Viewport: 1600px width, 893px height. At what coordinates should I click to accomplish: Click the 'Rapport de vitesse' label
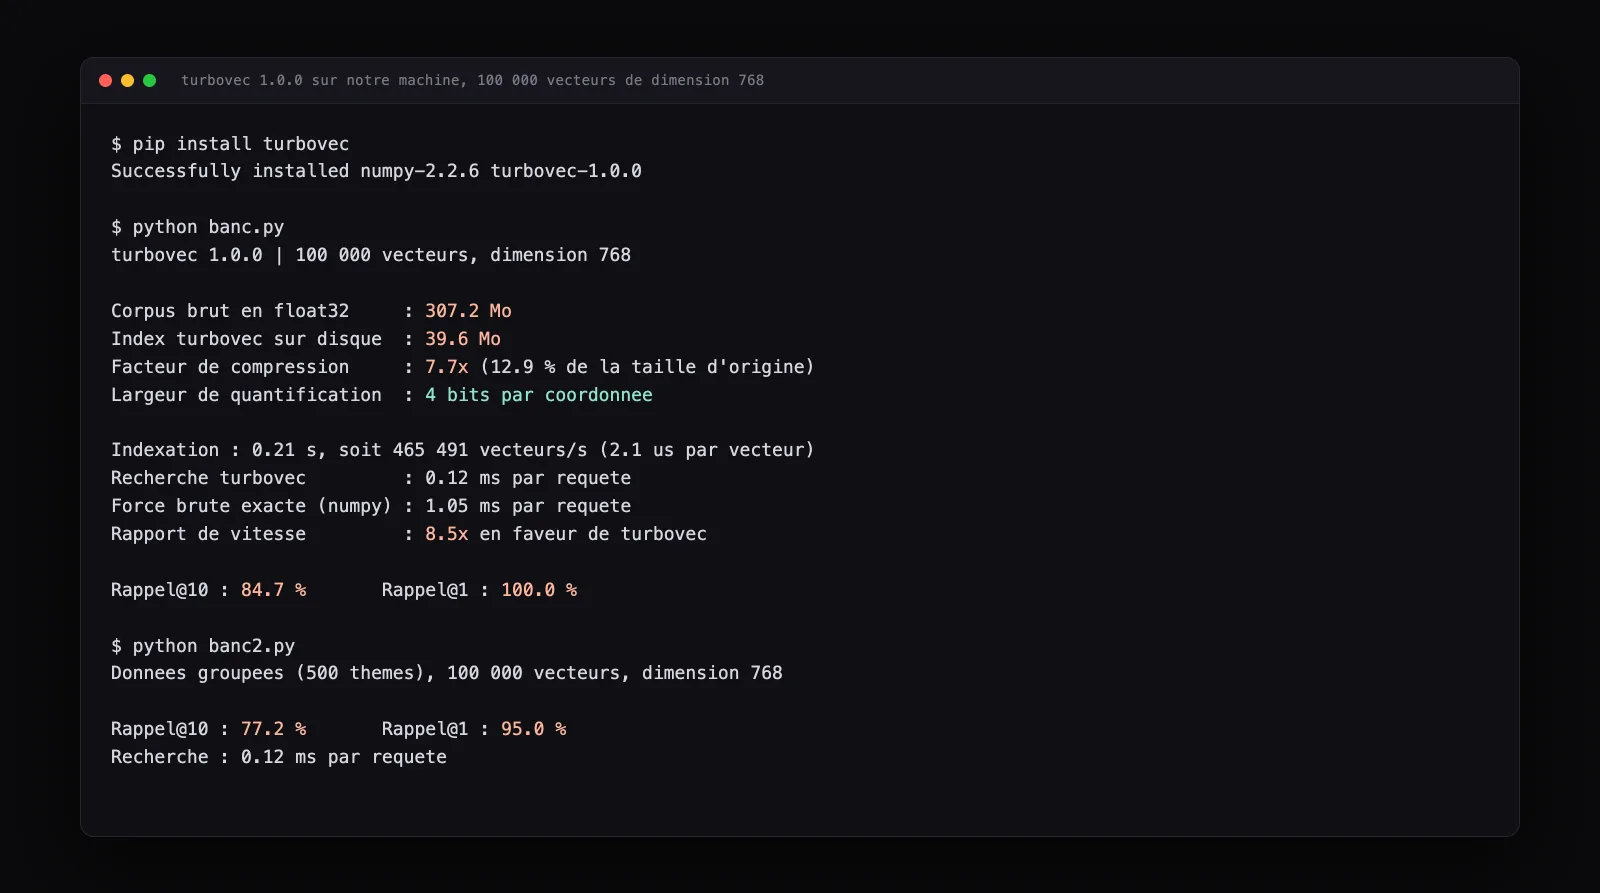208,534
